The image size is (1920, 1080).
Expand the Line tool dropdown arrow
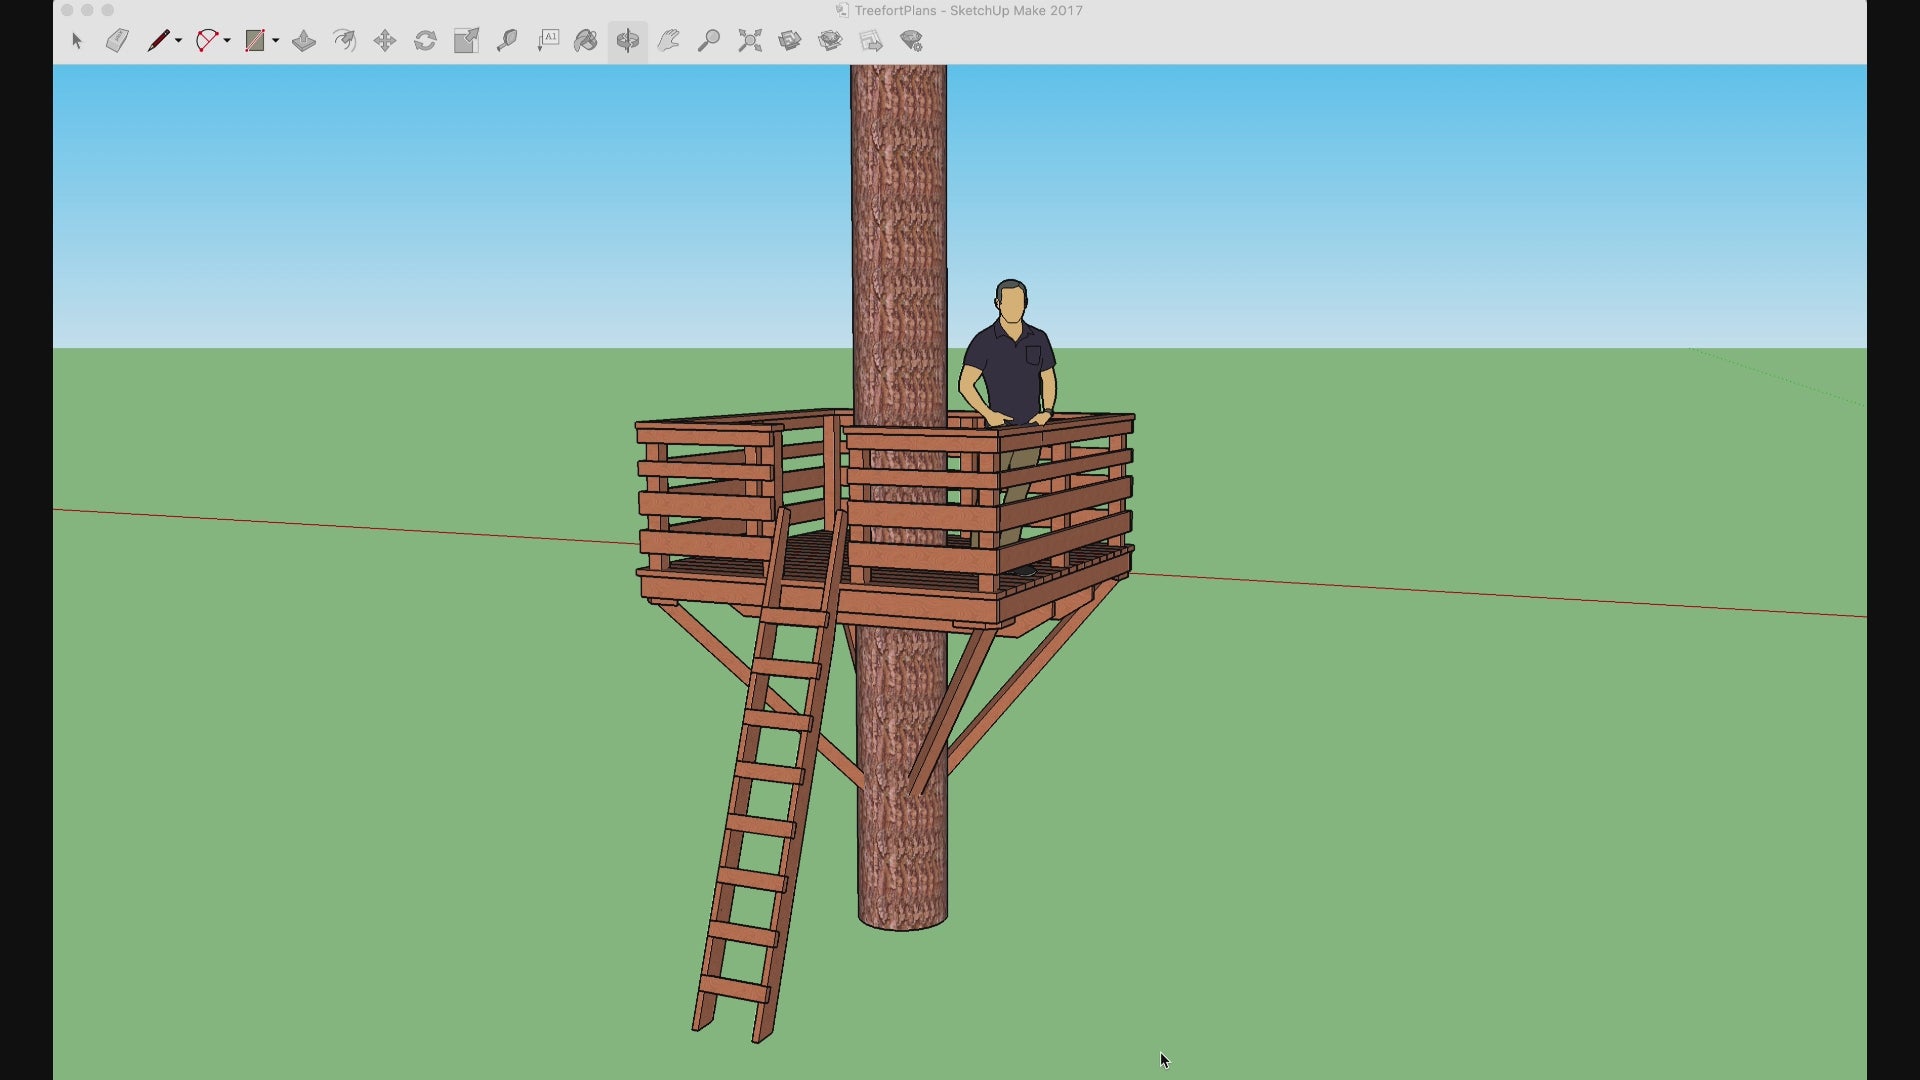(x=179, y=41)
